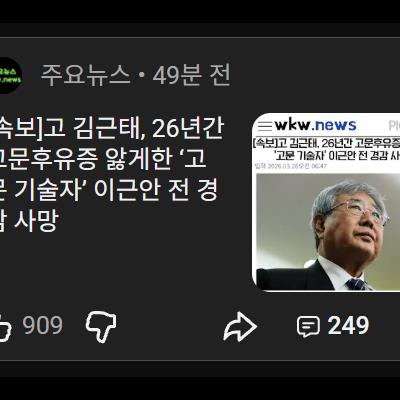Like the post with the thumbs-up icon

(x=5, y=327)
